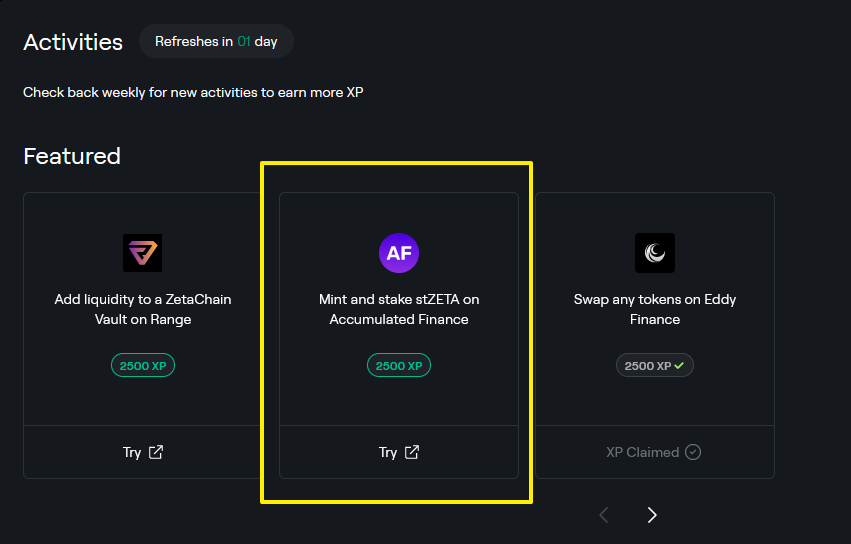Image resolution: width=851 pixels, height=544 pixels.
Task: Select "Swap any tokens on Eddy Finance" text
Action: [x=655, y=309]
